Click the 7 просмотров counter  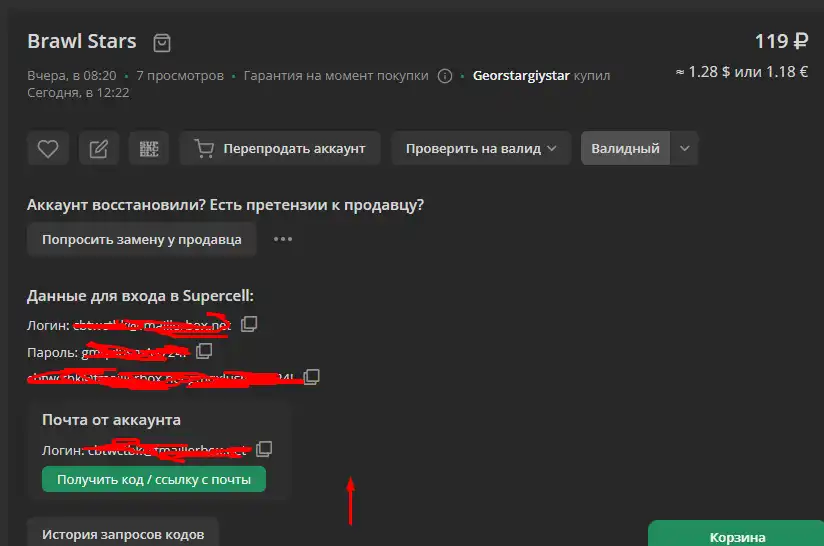click(180, 76)
